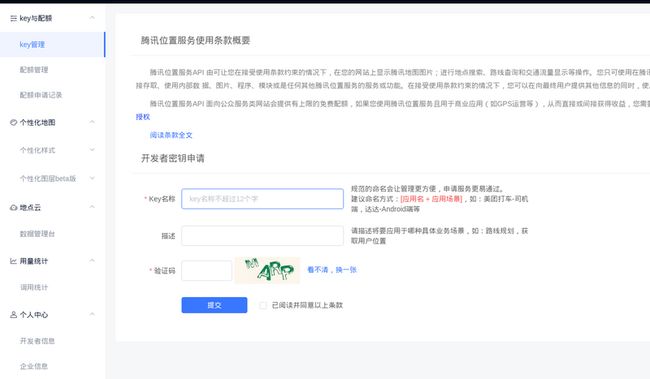Click the 用量统计 section title
The height and width of the screenshot is (379, 650).
34,261
